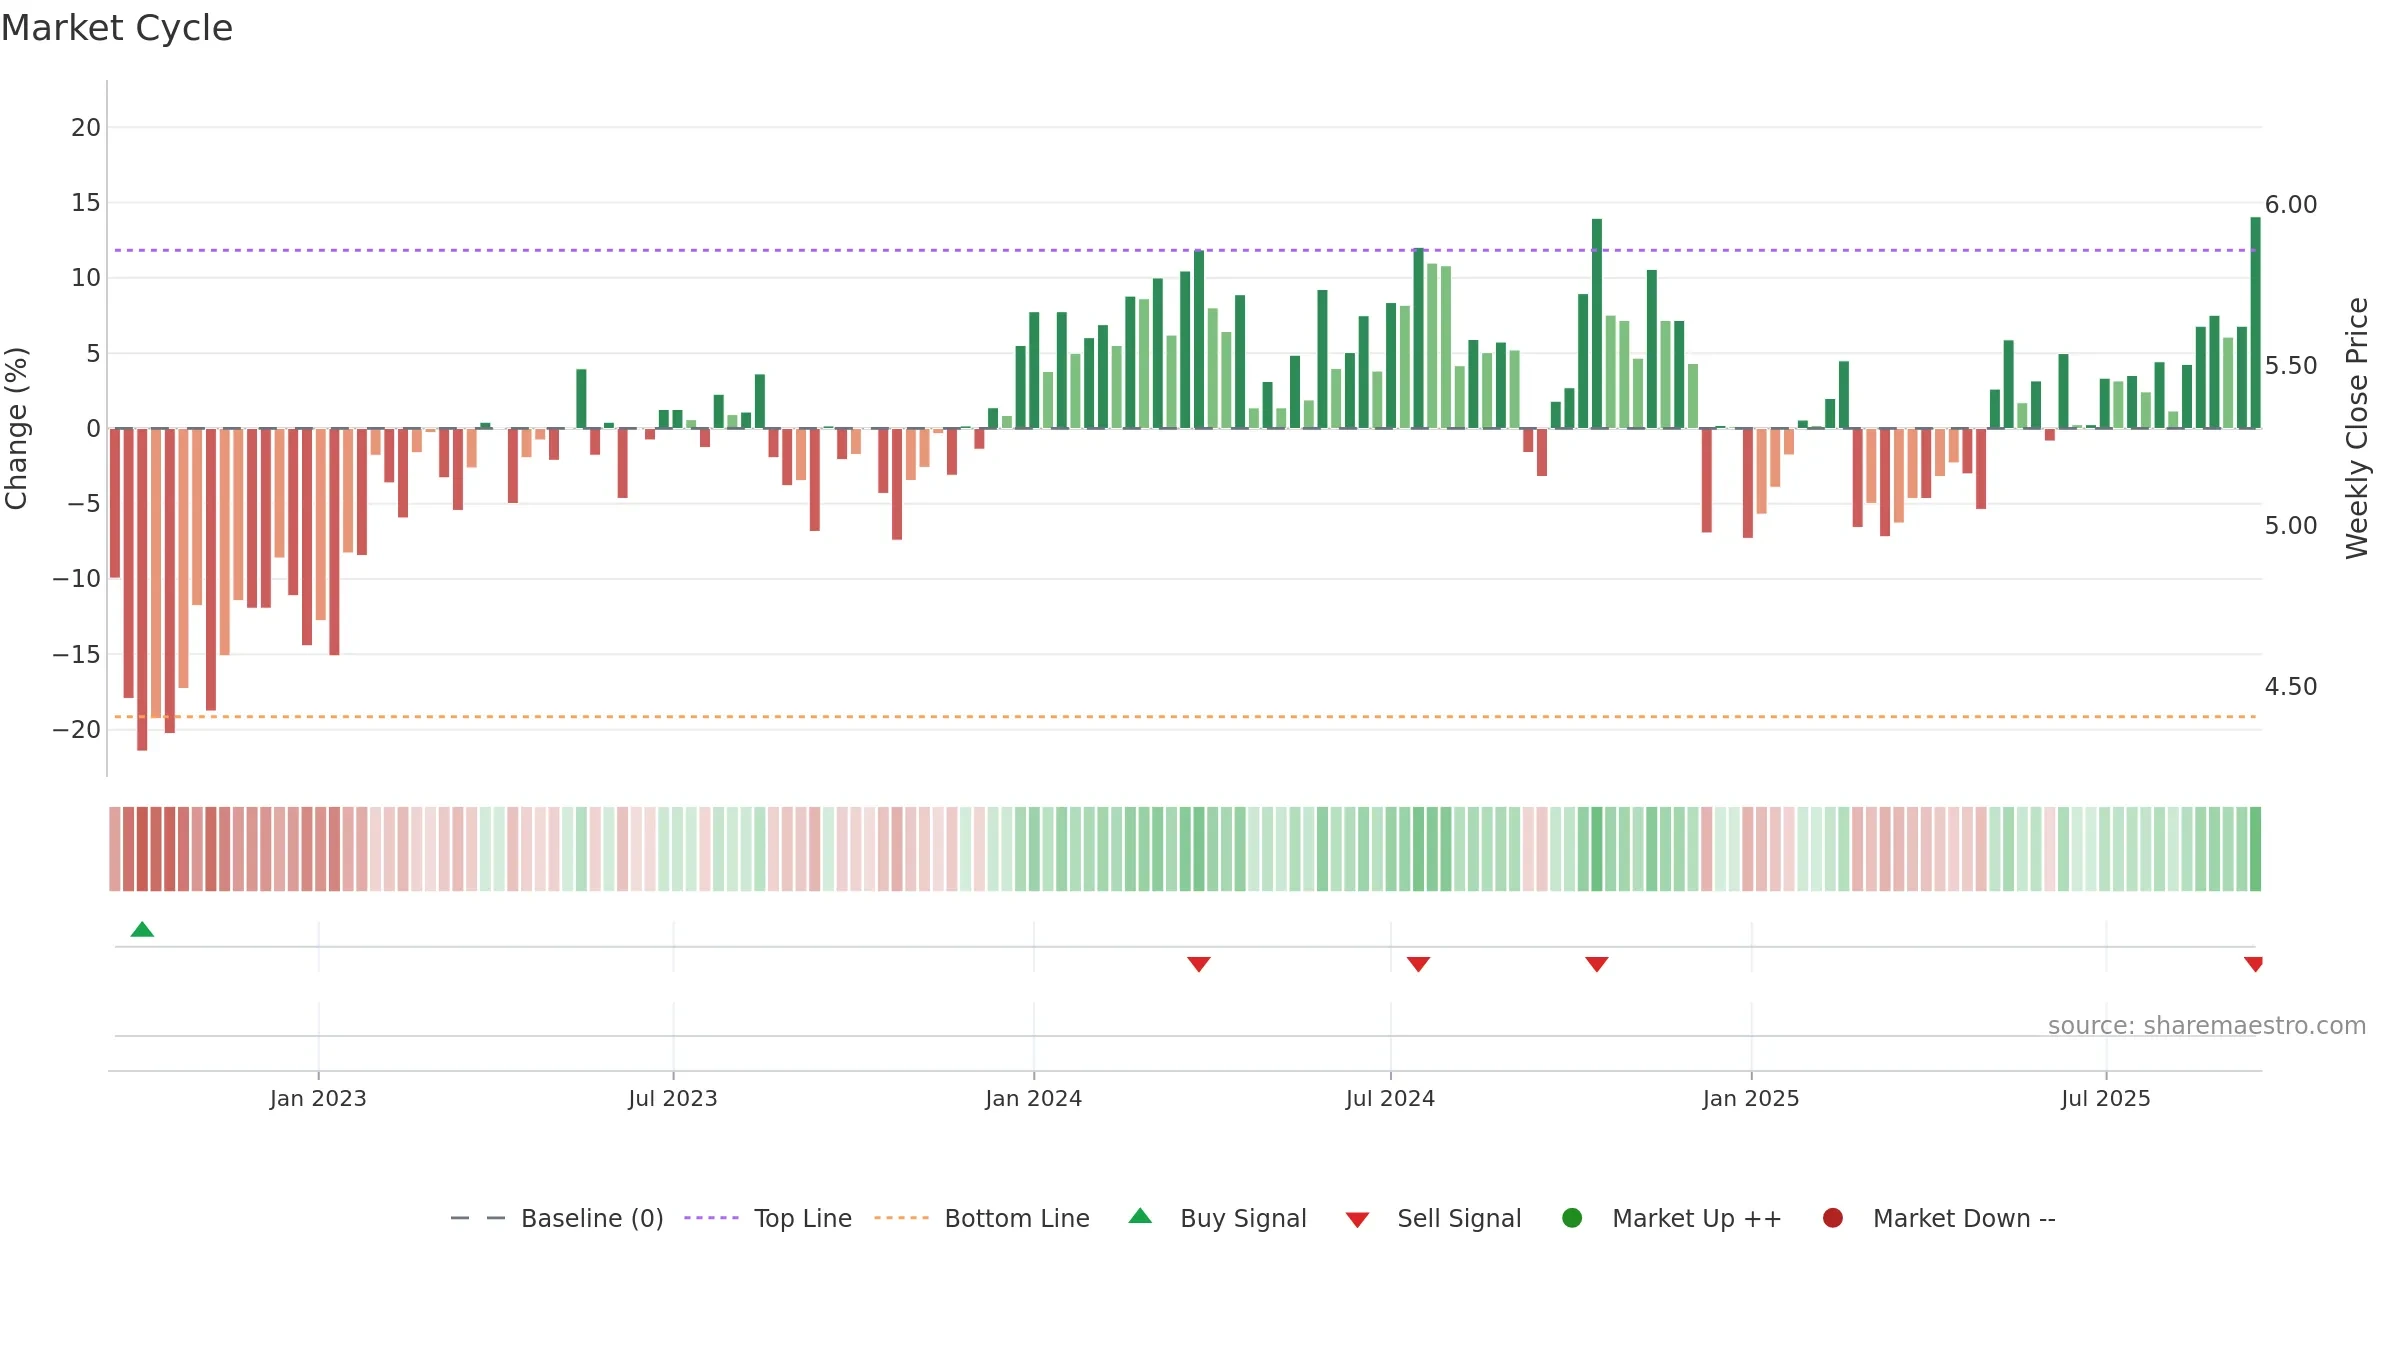Toggle the Buy Signal legend label
This screenshot has height=1350, width=2400.
point(1243,1218)
